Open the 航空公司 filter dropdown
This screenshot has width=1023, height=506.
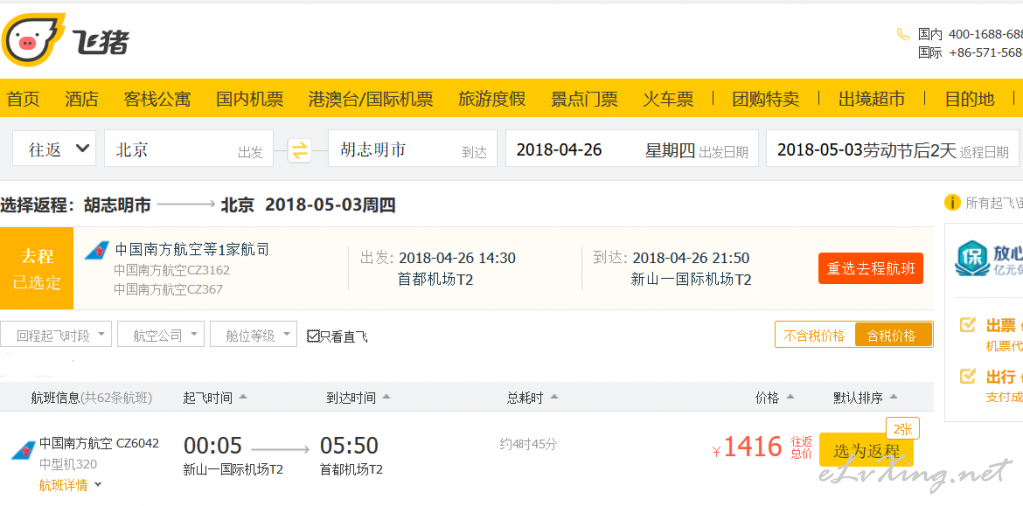[x=161, y=334]
